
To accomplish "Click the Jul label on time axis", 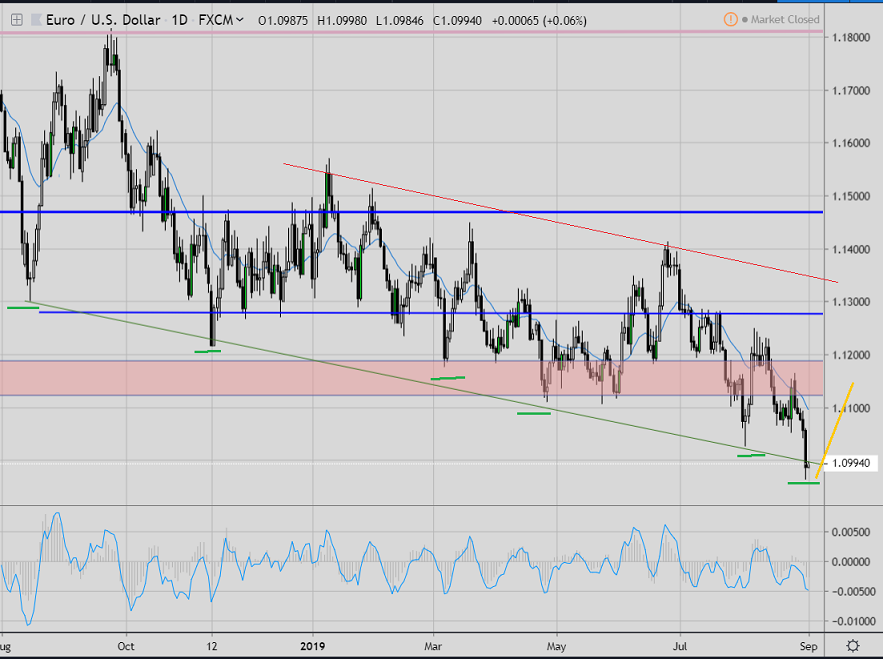I will (x=680, y=646).
